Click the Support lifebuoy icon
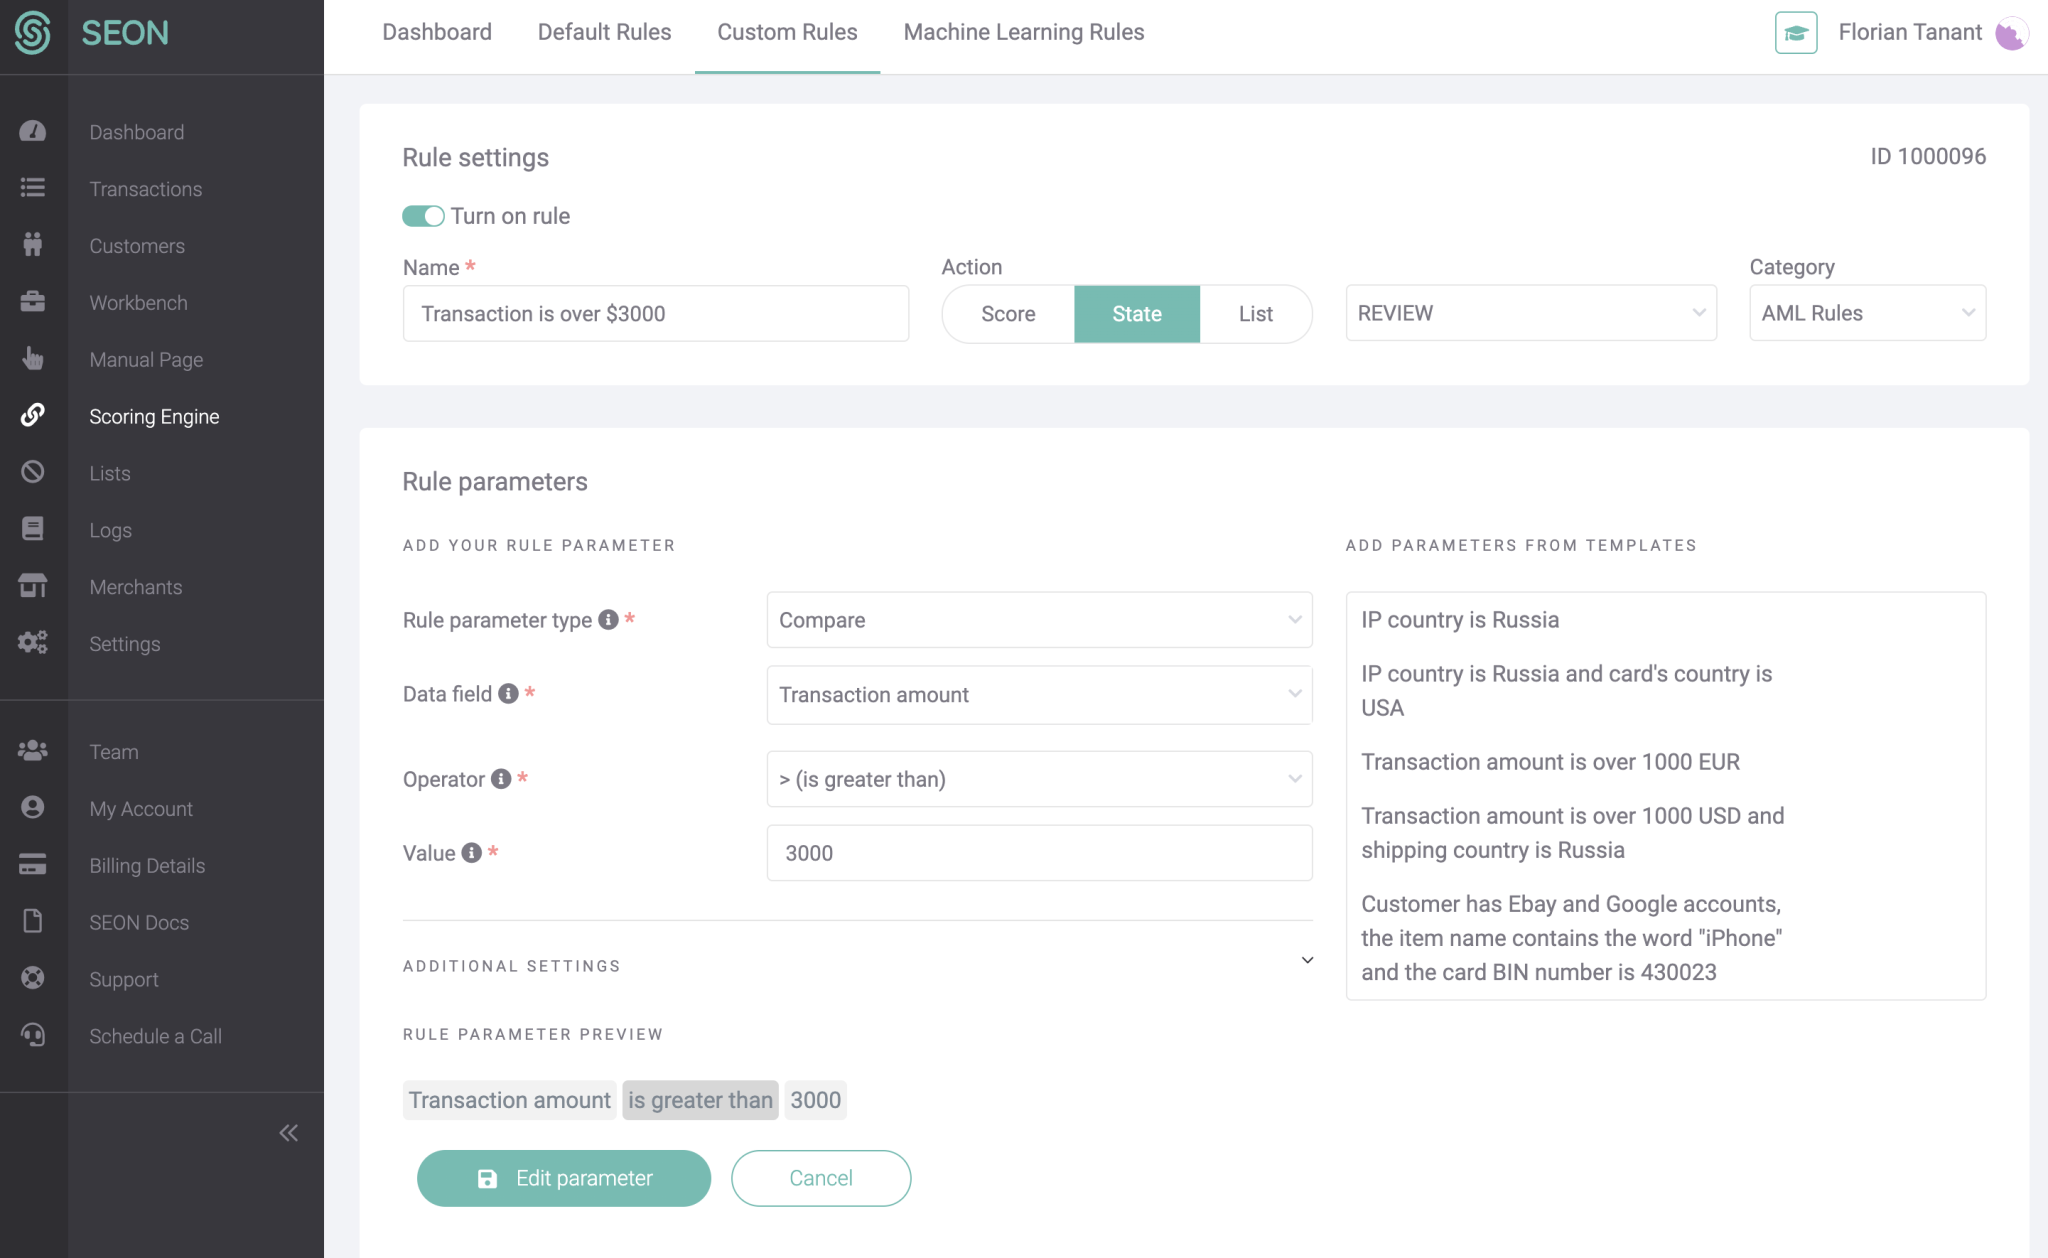This screenshot has height=1258, width=2048. pyautogui.click(x=33, y=977)
